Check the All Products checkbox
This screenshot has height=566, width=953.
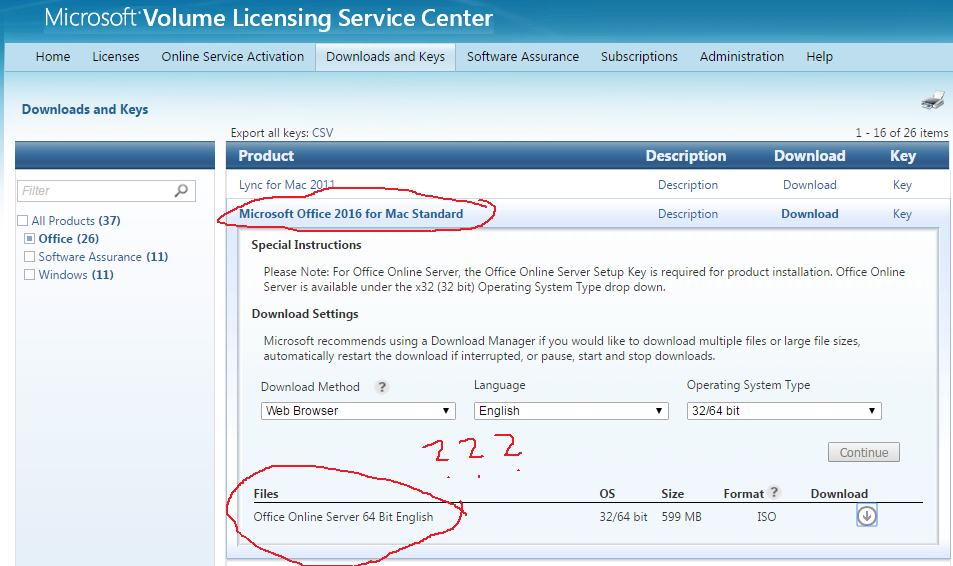(x=22, y=221)
